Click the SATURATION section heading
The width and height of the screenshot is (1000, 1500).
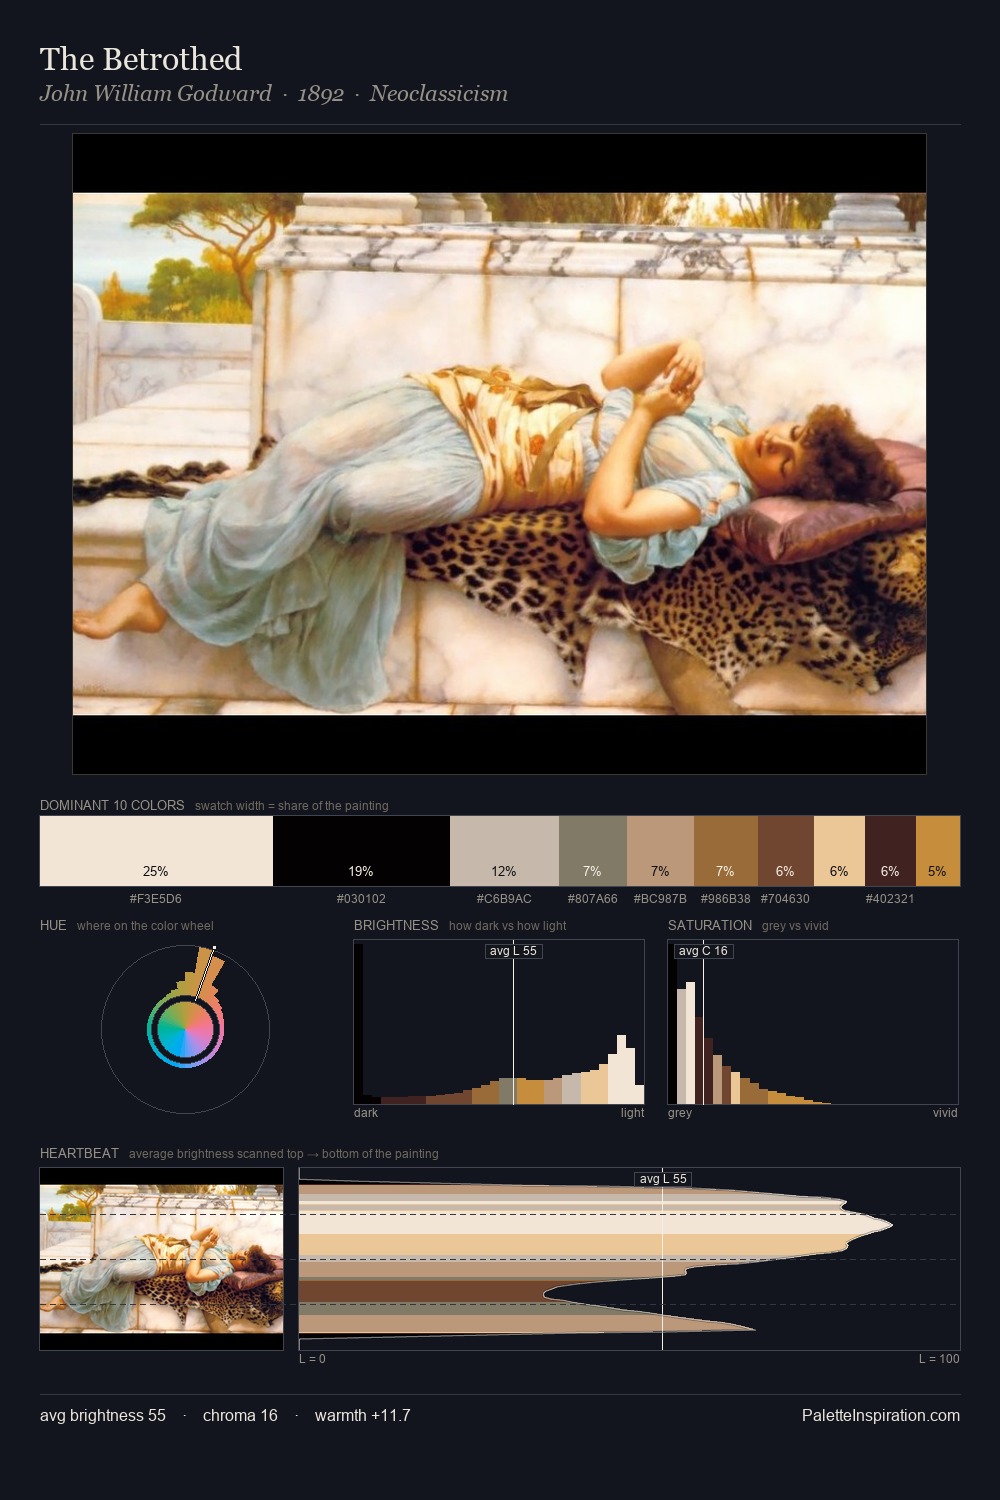point(710,925)
